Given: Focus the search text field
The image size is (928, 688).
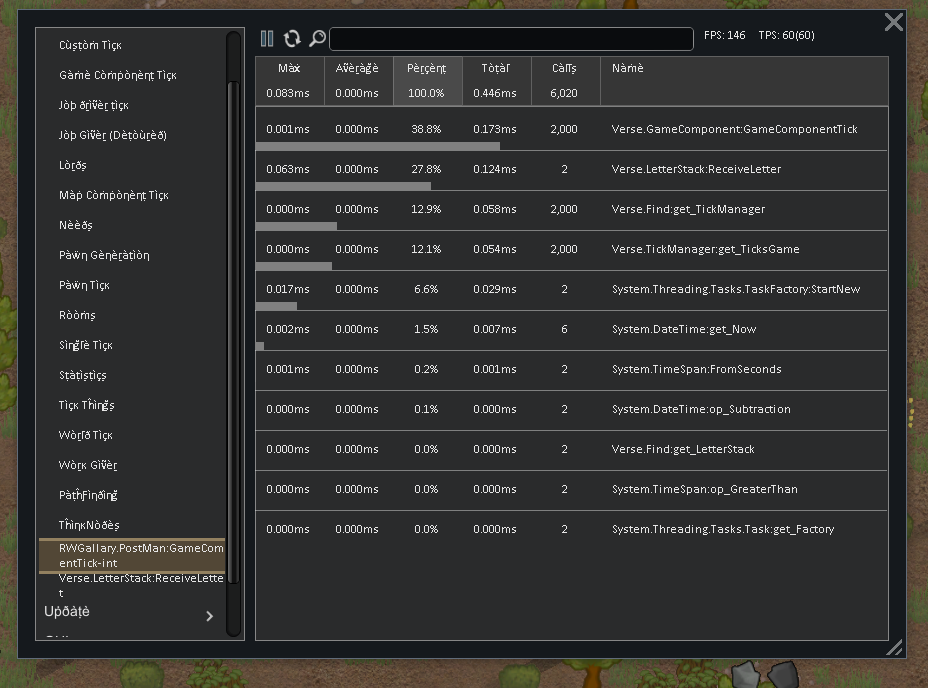Looking at the screenshot, I should [511, 39].
